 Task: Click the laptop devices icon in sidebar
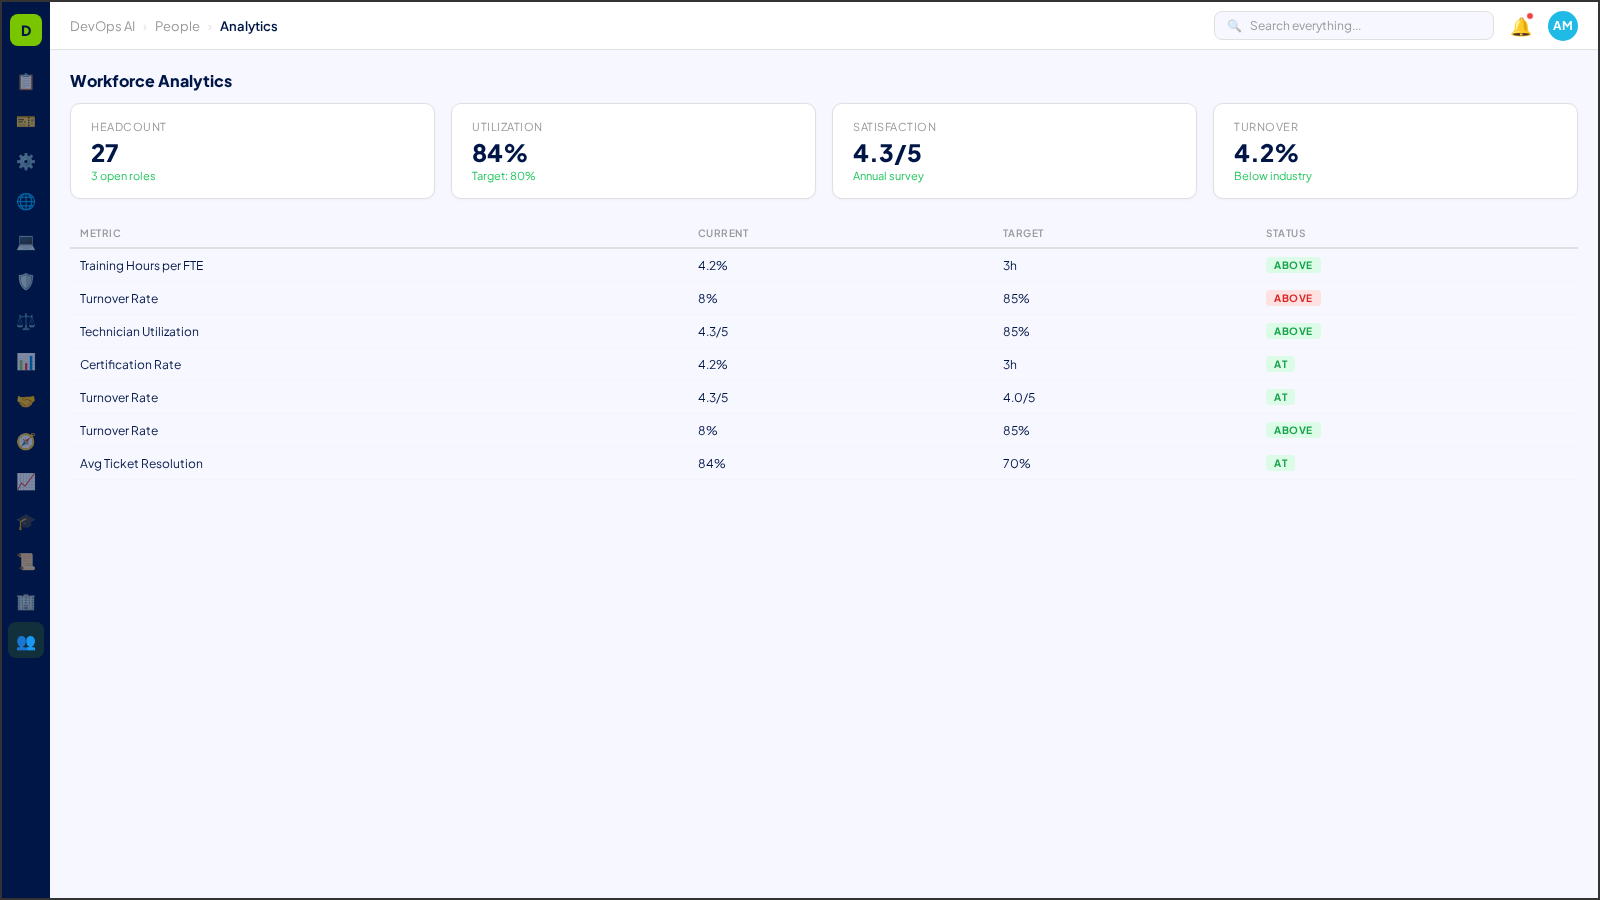point(26,242)
